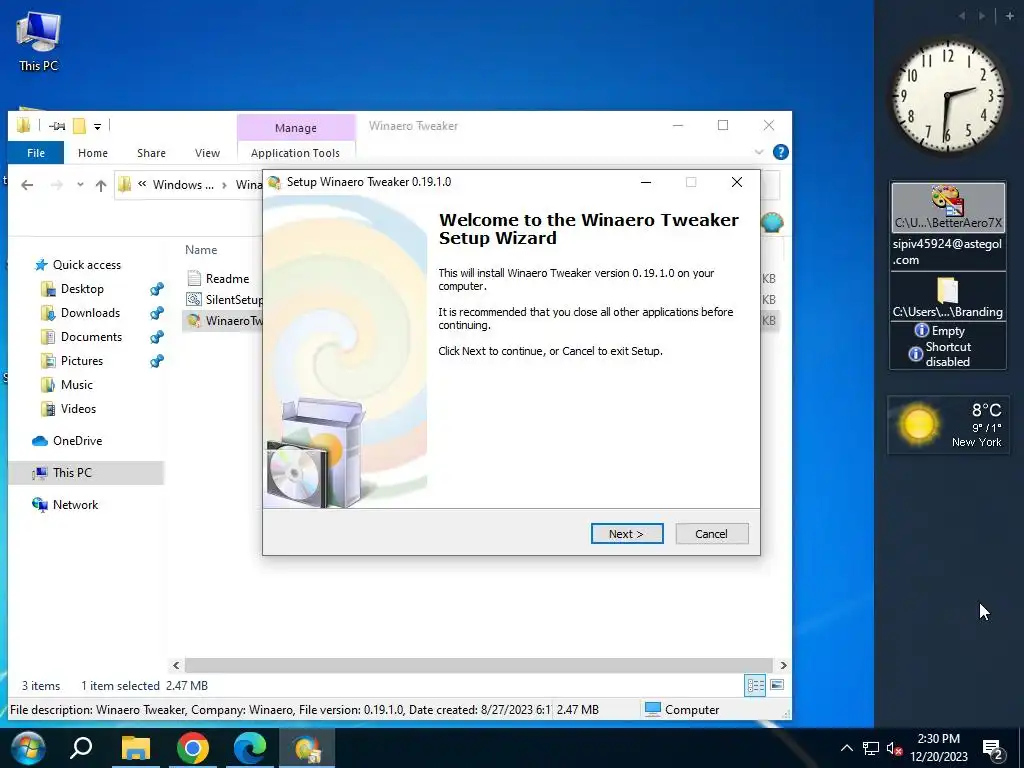Click Next in the Winaero Tweaker setup wizard

pyautogui.click(x=627, y=534)
